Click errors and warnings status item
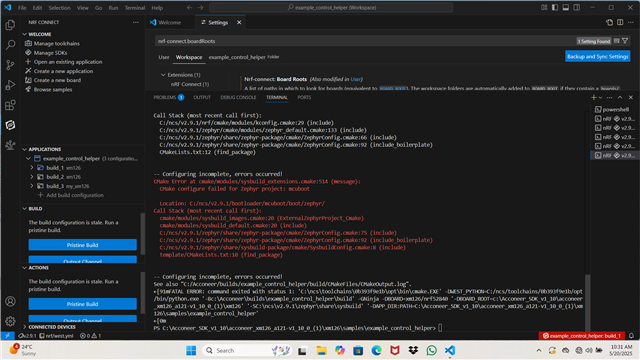Screen dimensions: 640x360 (x=91, y=336)
